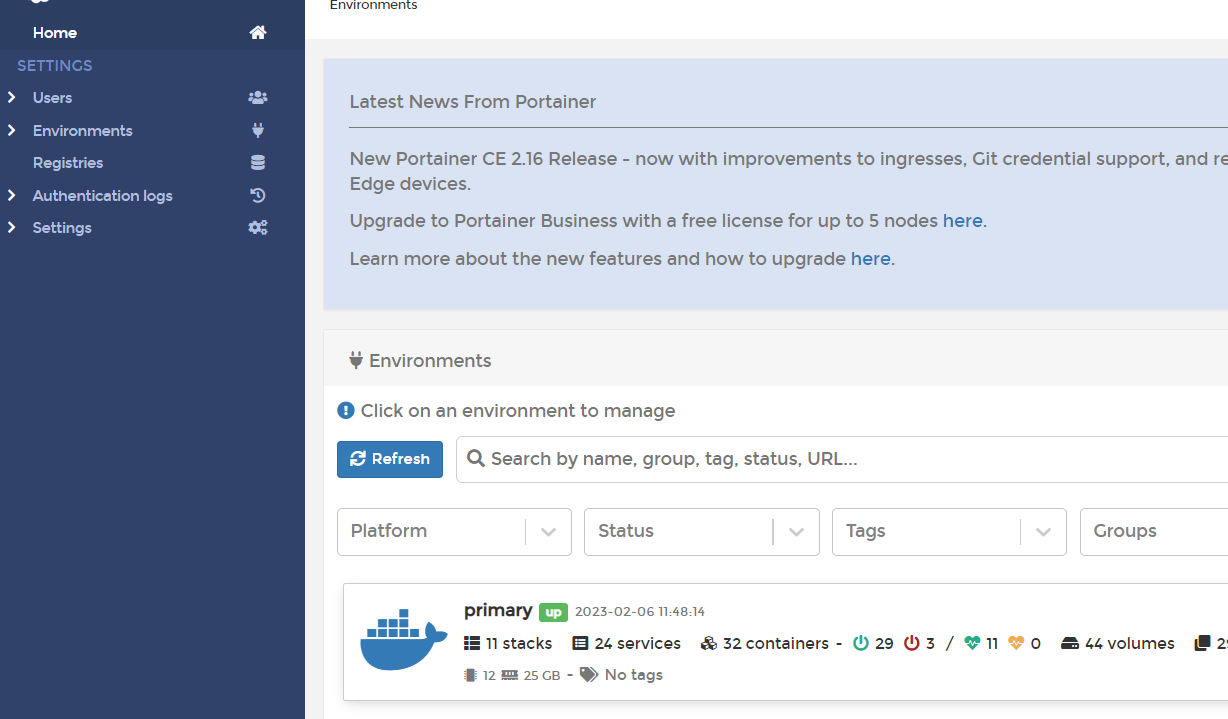Open Settings in the sidebar
1228x719 pixels.
[x=62, y=228]
